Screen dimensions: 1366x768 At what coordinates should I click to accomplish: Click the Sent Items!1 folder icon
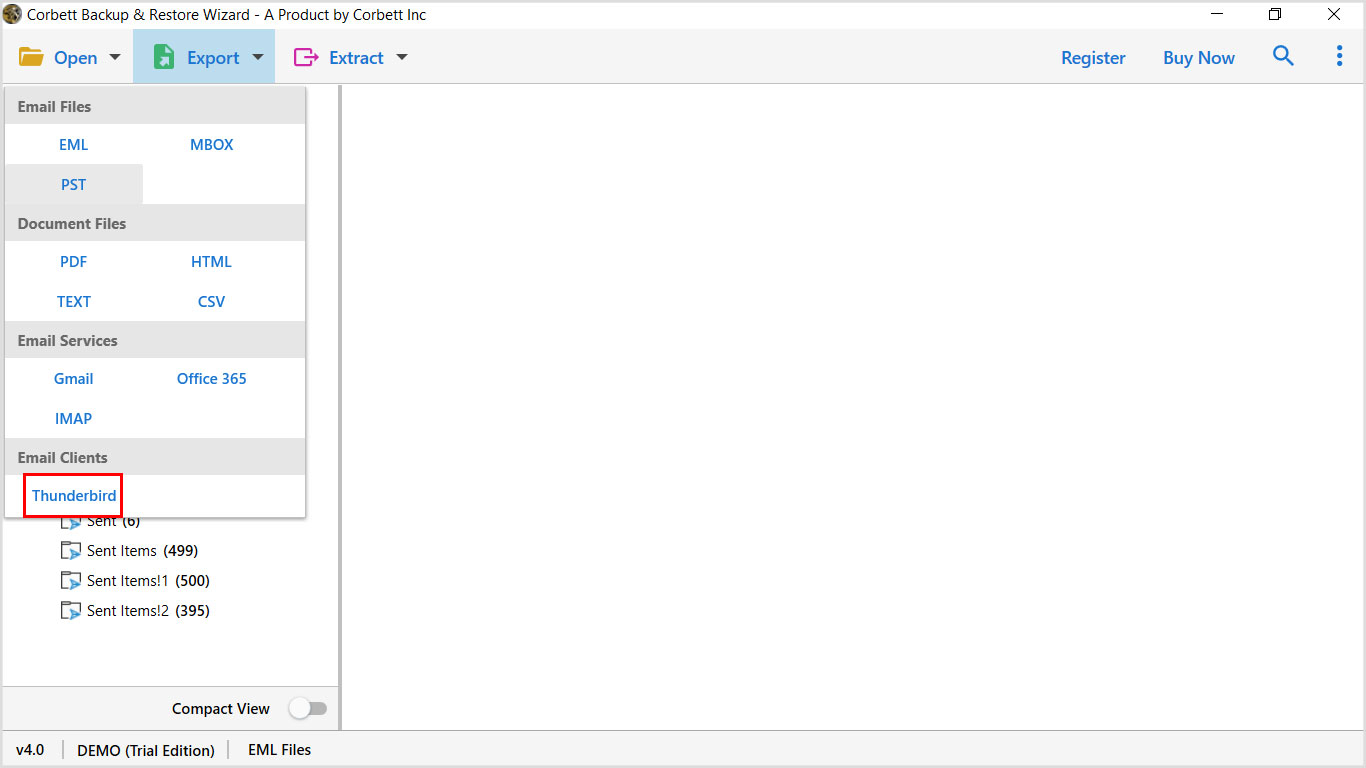point(71,581)
